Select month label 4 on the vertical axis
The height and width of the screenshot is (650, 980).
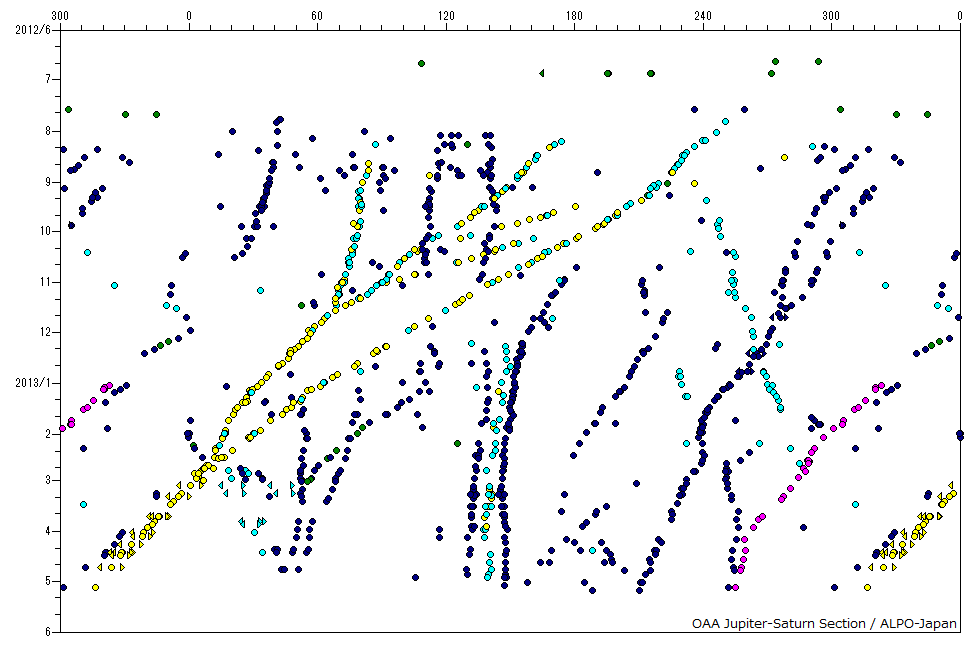point(48,531)
